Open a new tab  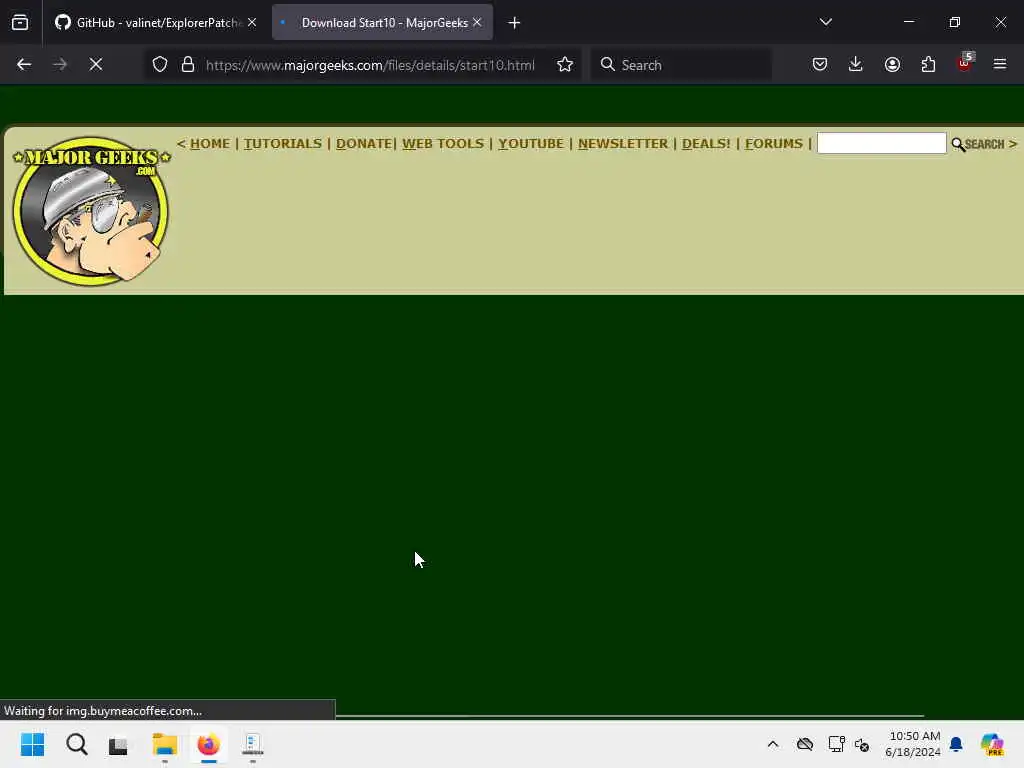pos(515,23)
